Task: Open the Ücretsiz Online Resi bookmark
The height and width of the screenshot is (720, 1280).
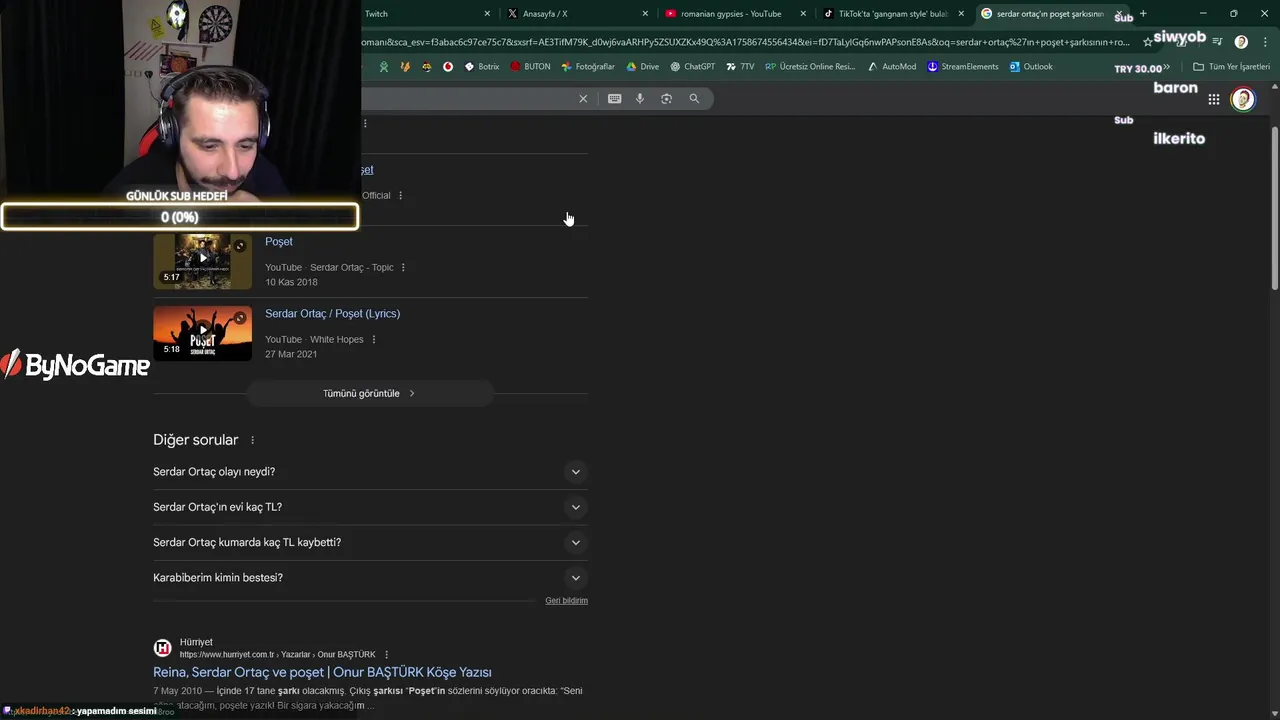Action: click(811, 67)
